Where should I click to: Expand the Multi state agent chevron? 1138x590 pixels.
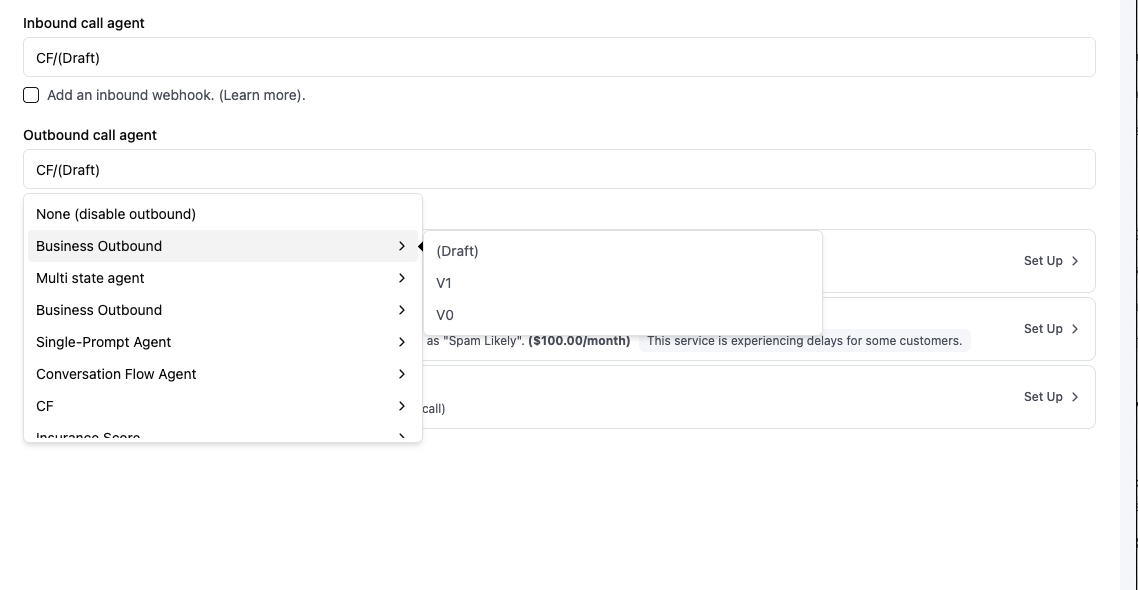(x=402, y=278)
